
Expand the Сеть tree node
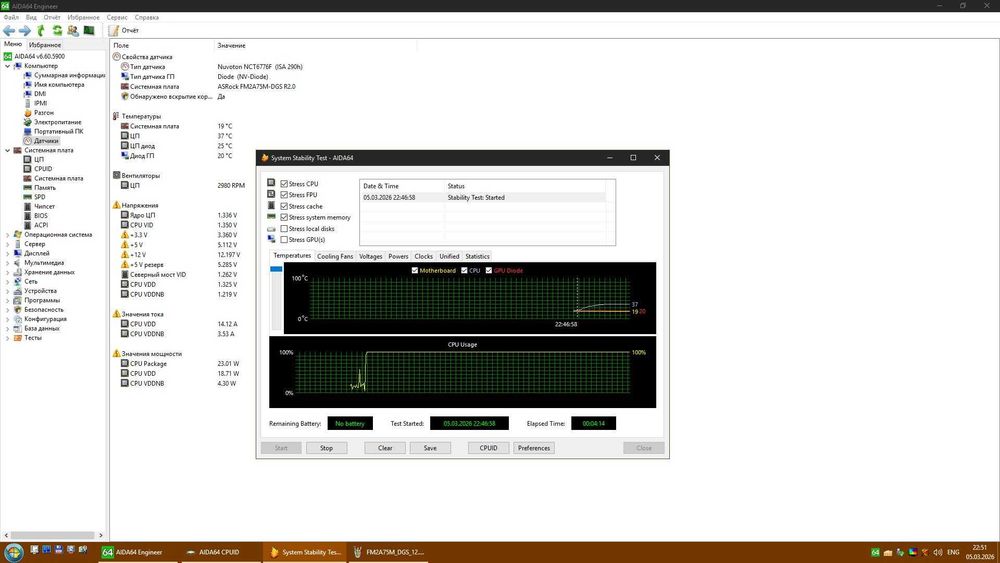pos(8,281)
